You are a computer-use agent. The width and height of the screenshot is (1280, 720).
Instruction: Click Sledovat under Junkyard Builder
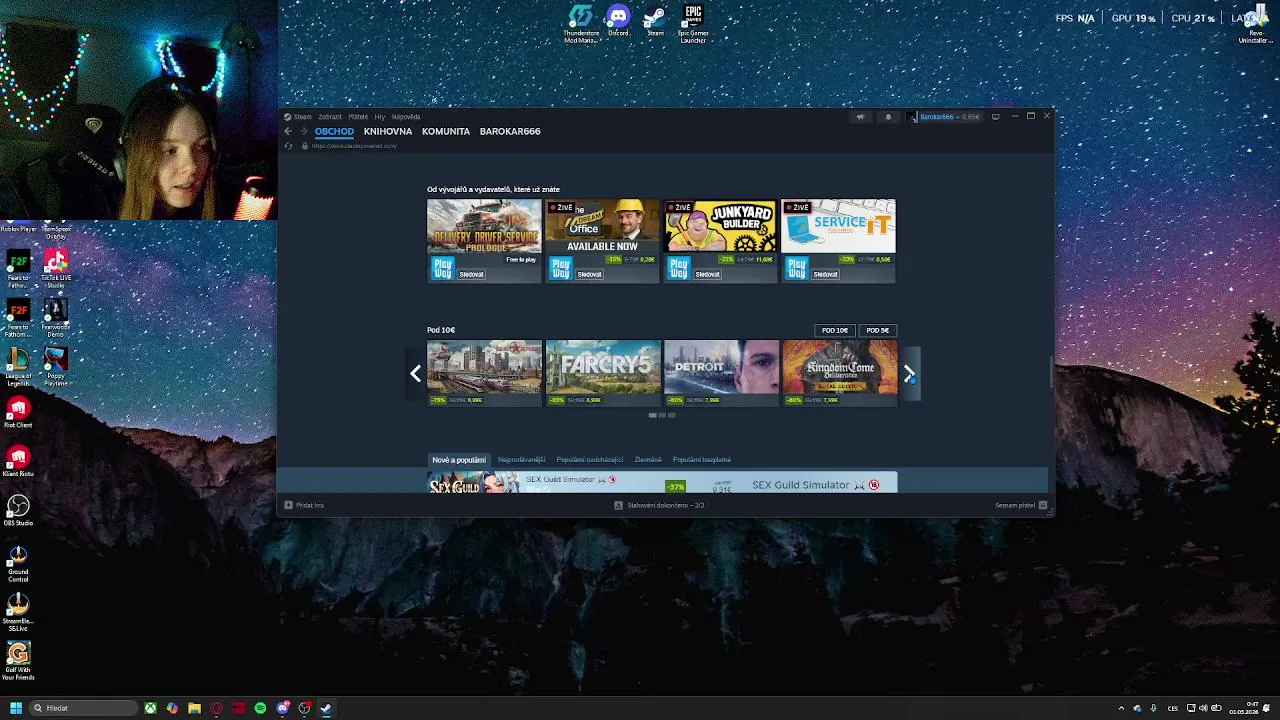click(x=708, y=274)
